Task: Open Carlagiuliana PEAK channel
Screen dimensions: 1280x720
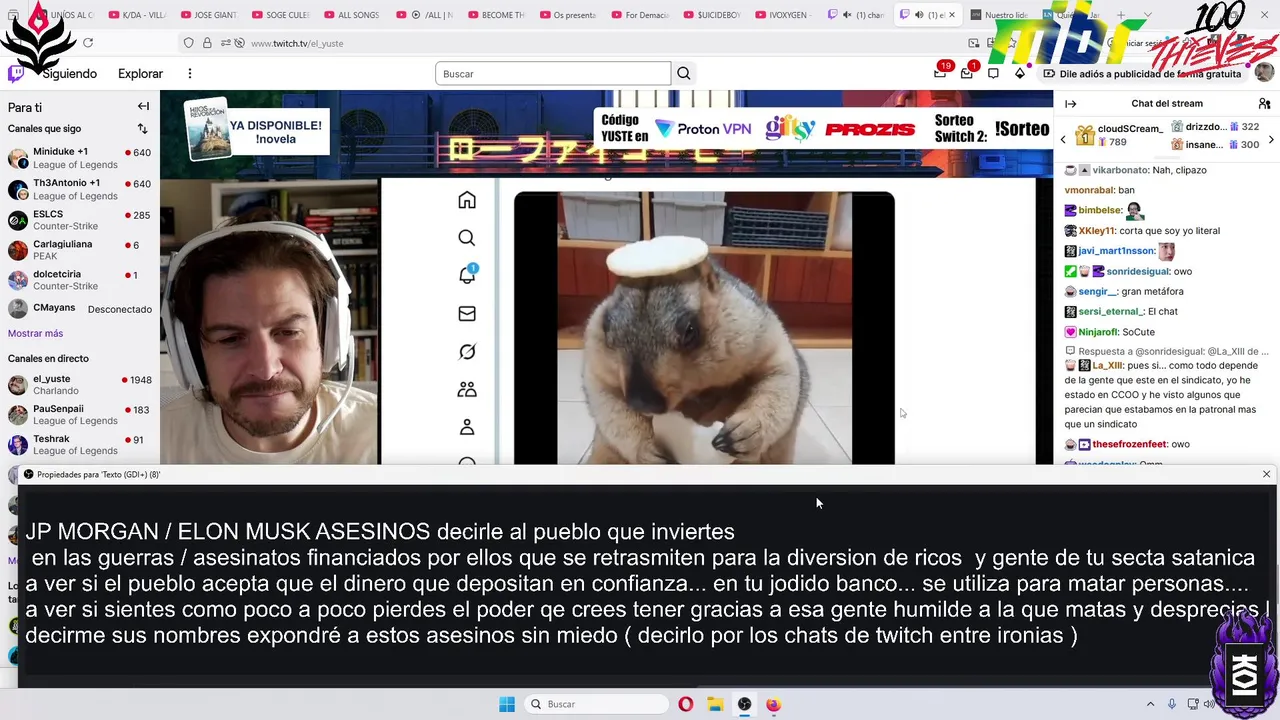Action: pyautogui.click(x=80, y=250)
